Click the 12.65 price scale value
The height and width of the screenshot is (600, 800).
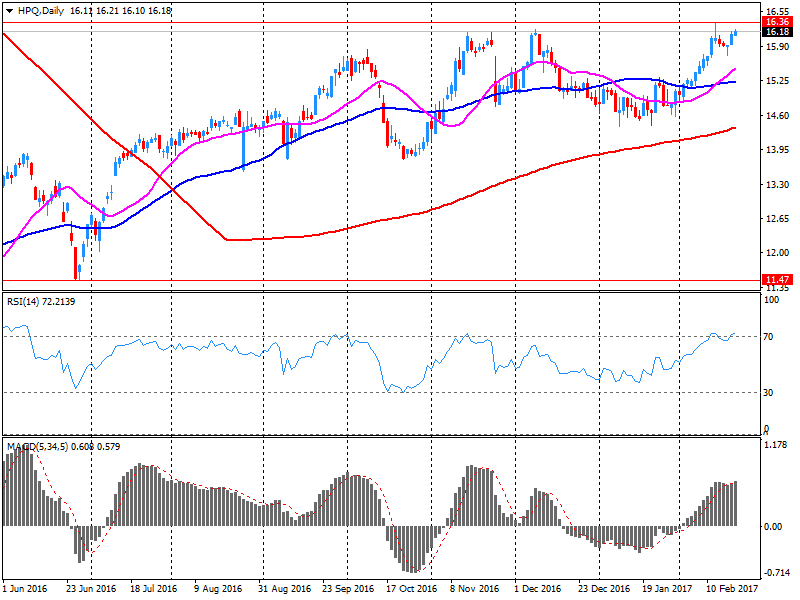pos(778,218)
